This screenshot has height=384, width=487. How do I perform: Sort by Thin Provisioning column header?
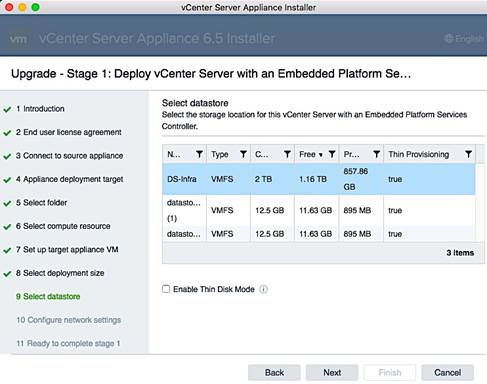pyautogui.click(x=419, y=154)
